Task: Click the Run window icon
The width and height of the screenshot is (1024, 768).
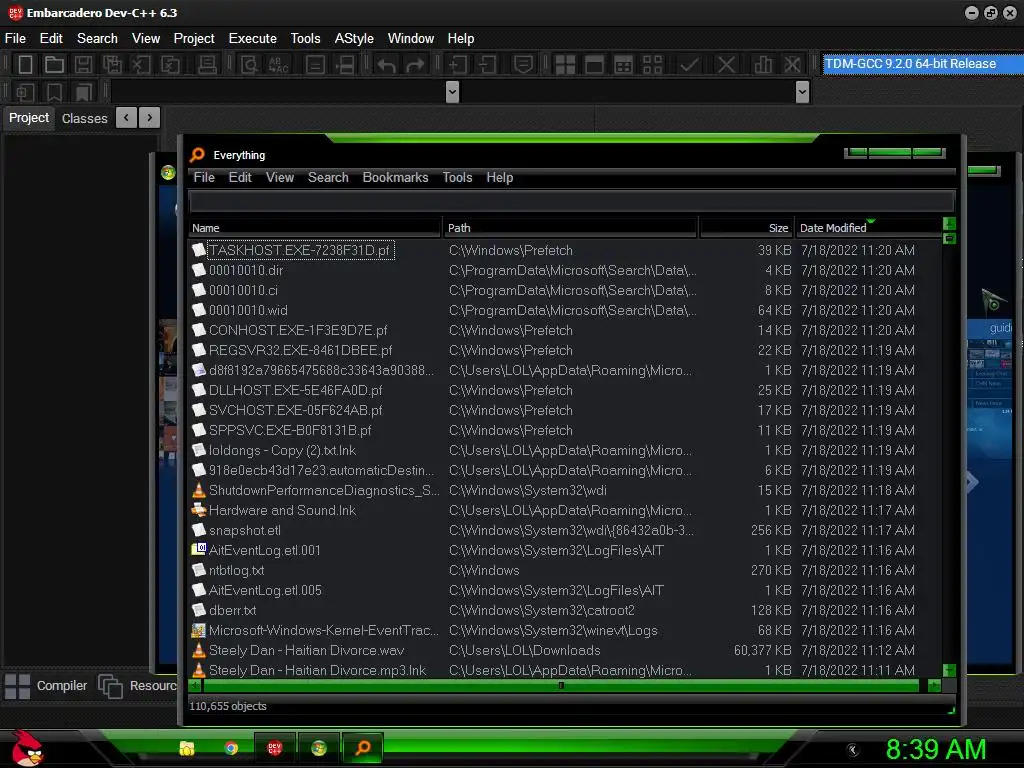Action: tap(594, 65)
